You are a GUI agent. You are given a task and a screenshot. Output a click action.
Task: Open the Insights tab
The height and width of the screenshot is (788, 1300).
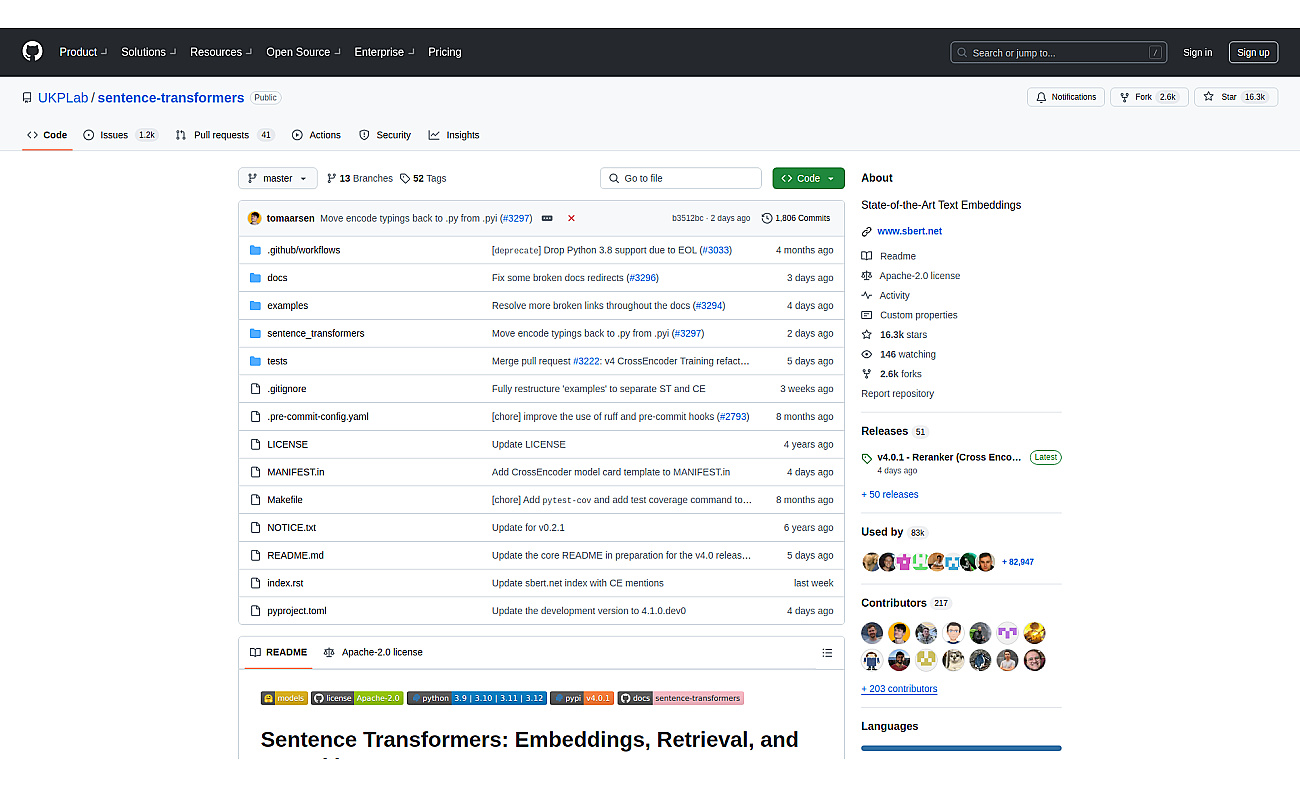pos(454,135)
